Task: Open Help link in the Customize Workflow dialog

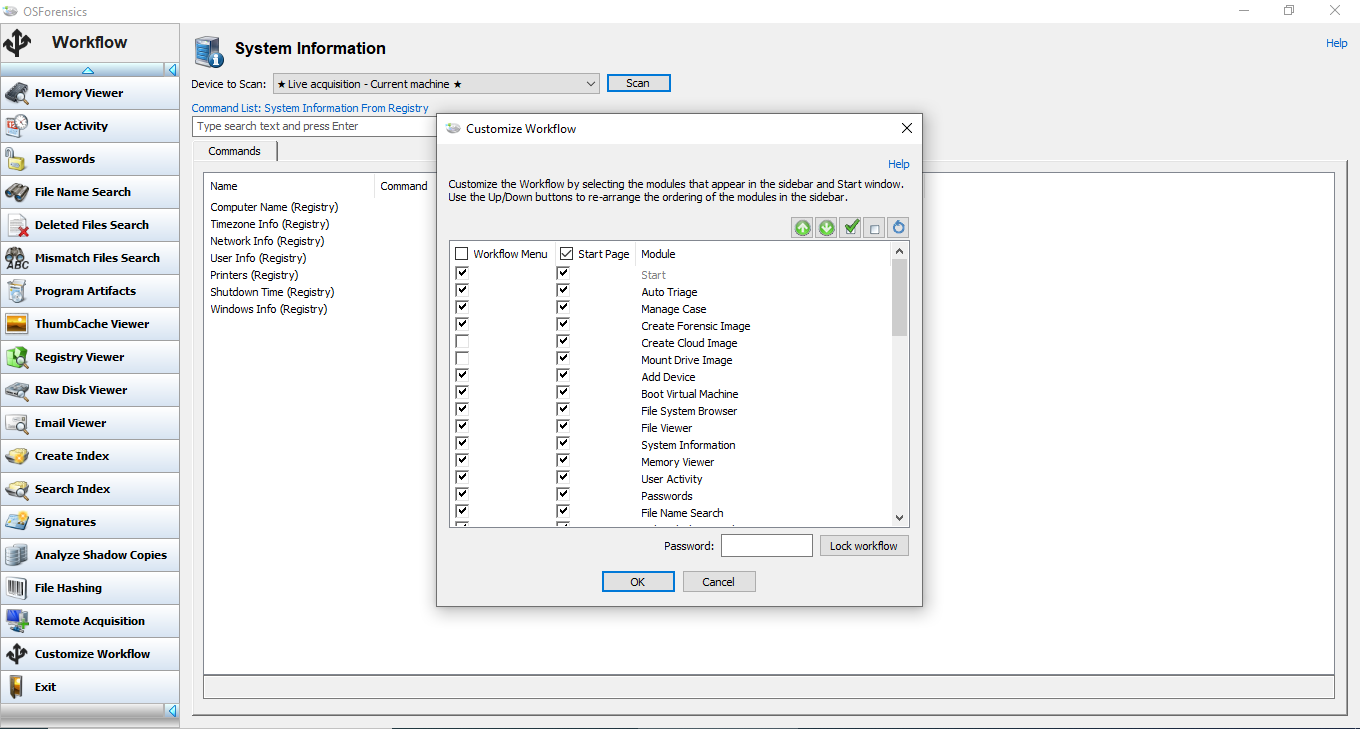Action: [899, 164]
